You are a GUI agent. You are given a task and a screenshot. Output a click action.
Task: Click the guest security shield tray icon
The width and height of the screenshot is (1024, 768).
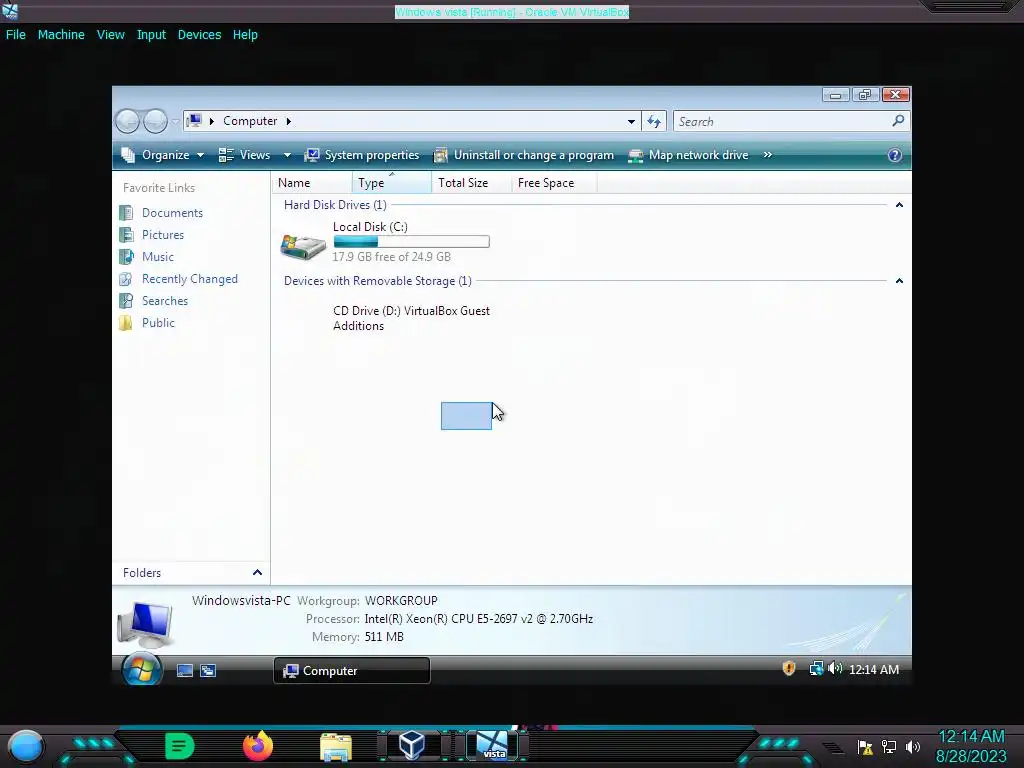tap(789, 669)
